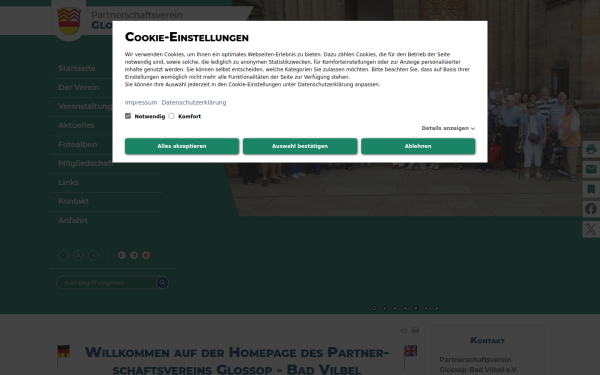Click the small mail icon above welcome heading
Viewport: 600px width, 375px height.
click(x=404, y=330)
